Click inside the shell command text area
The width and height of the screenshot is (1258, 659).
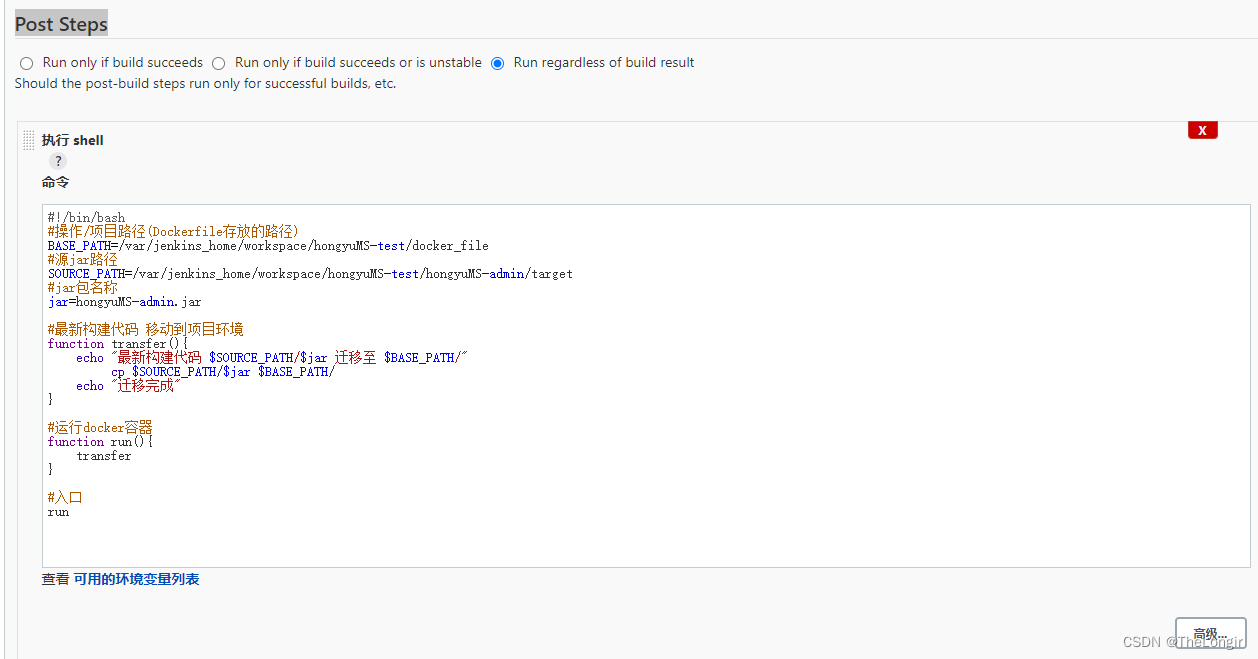(x=646, y=386)
